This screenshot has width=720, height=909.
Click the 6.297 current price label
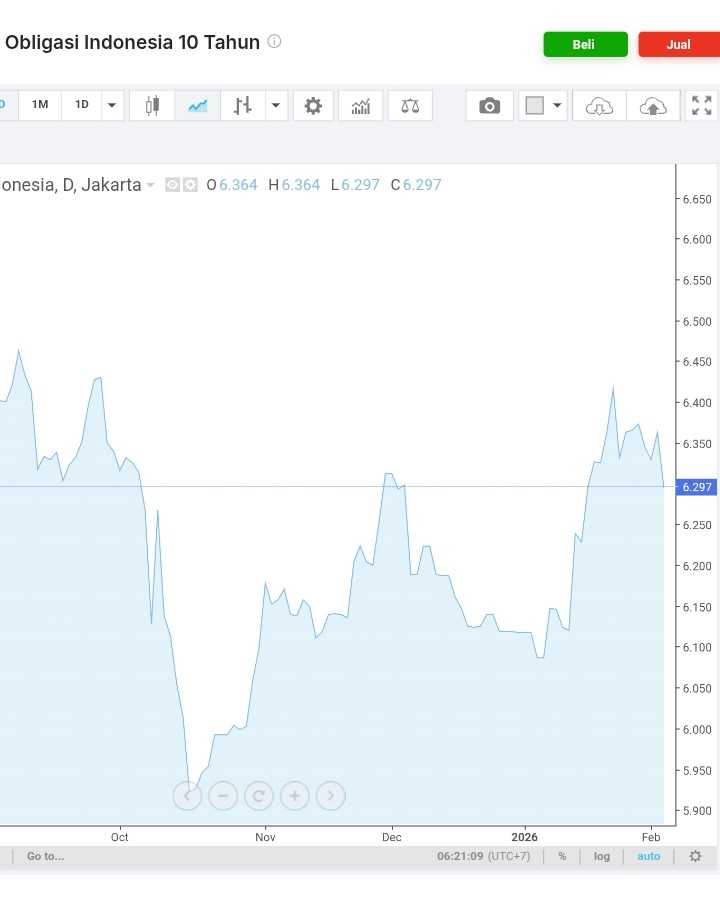click(x=697, y=487)
